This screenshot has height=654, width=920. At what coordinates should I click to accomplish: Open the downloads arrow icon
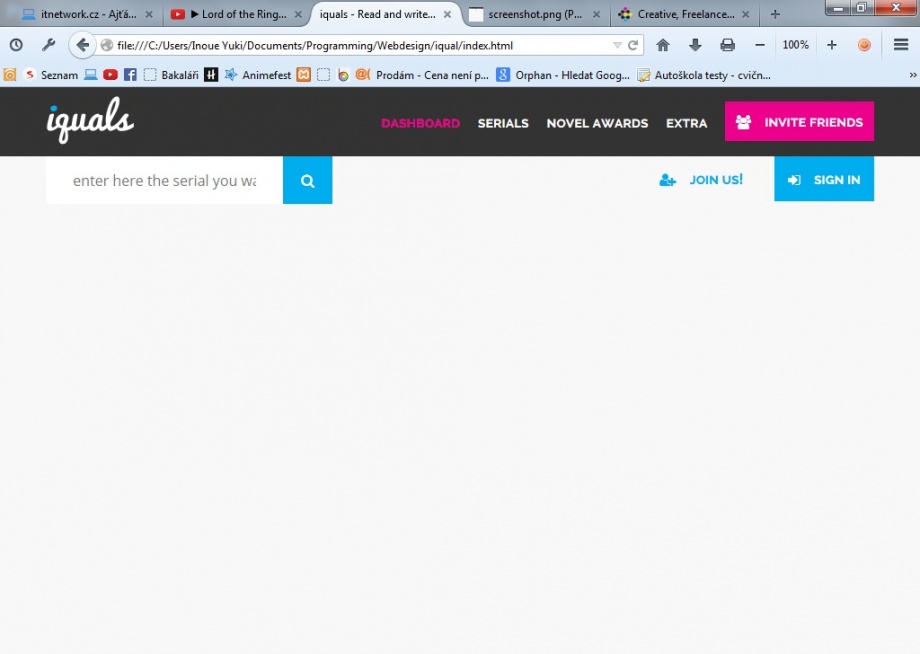695,45
